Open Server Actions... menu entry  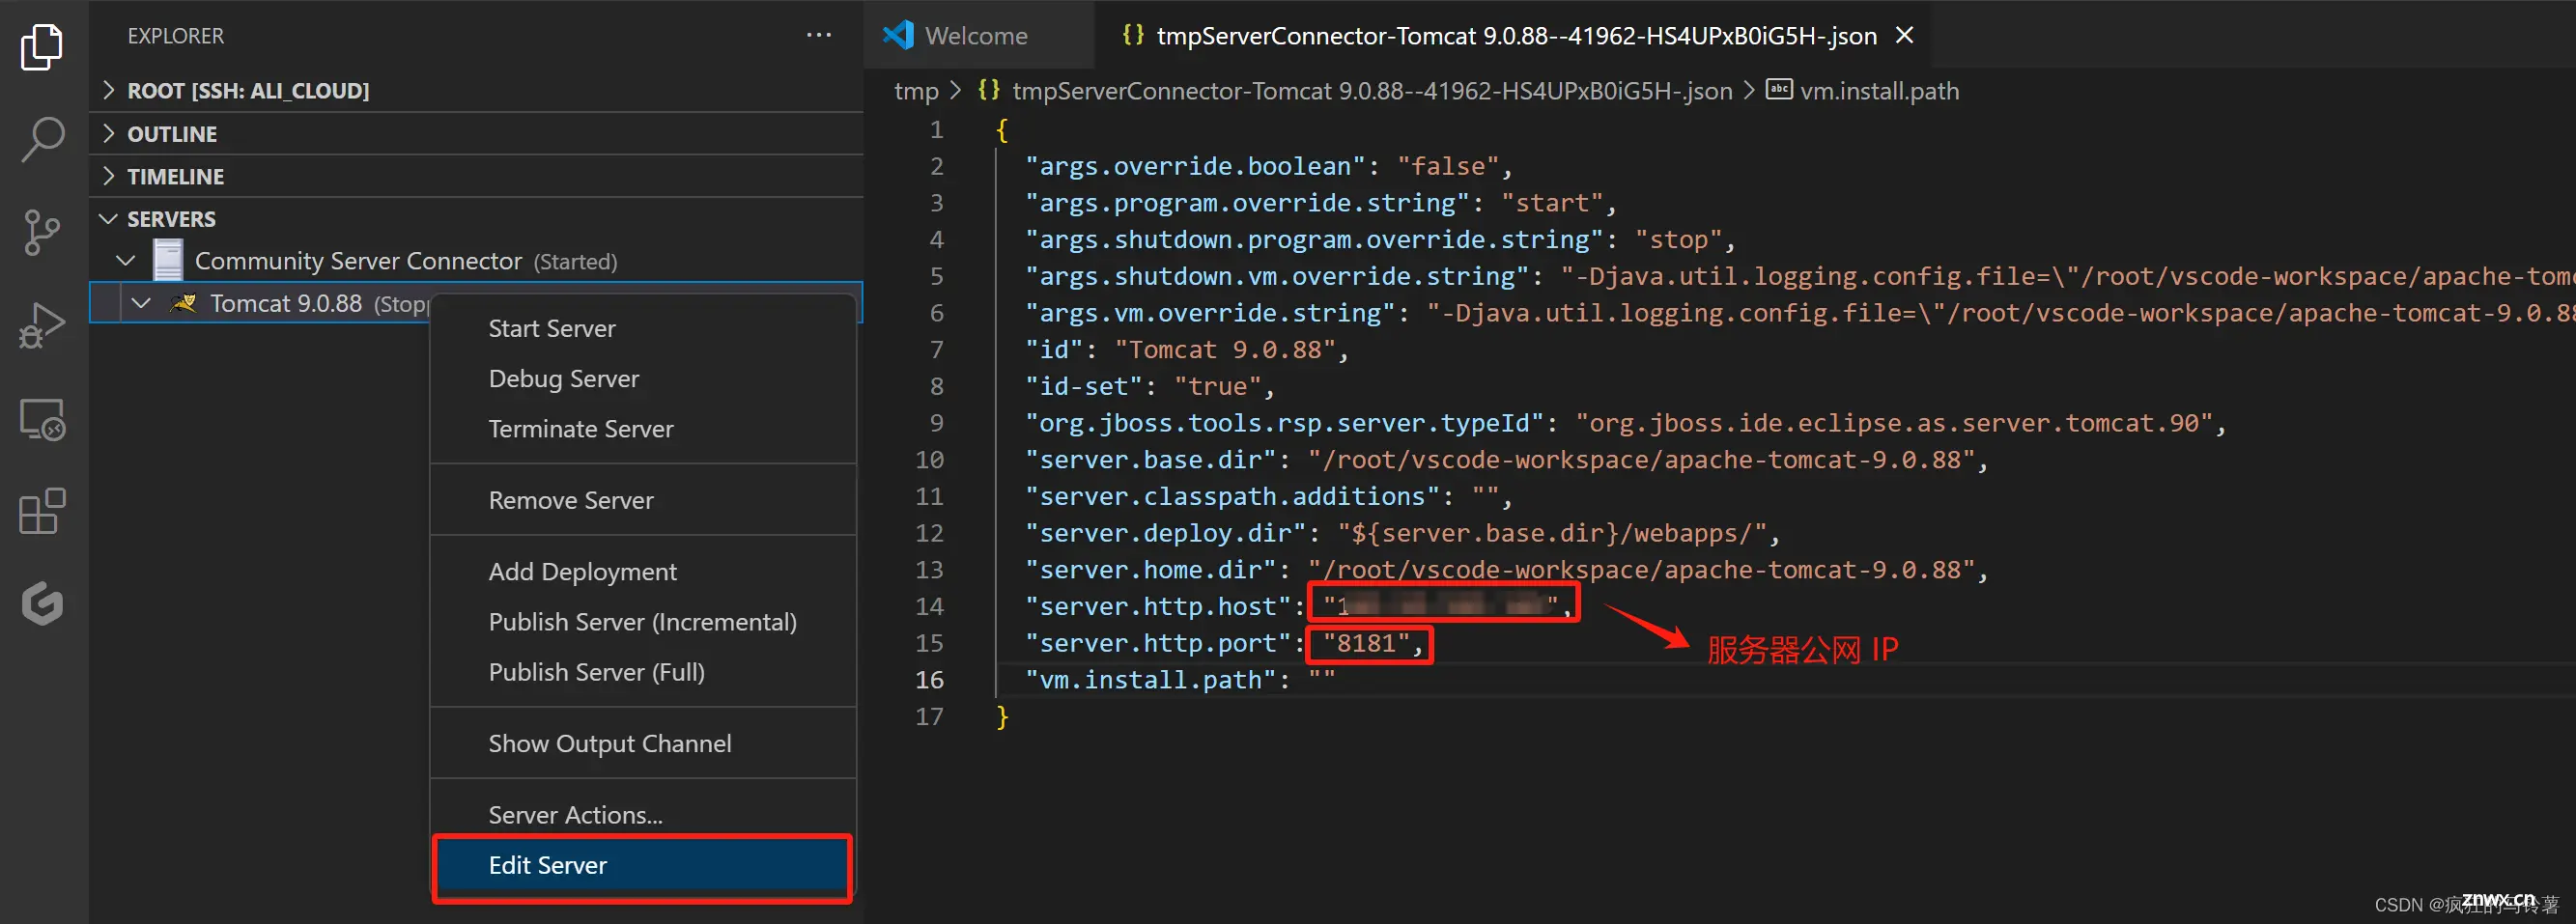click(643, 814)
